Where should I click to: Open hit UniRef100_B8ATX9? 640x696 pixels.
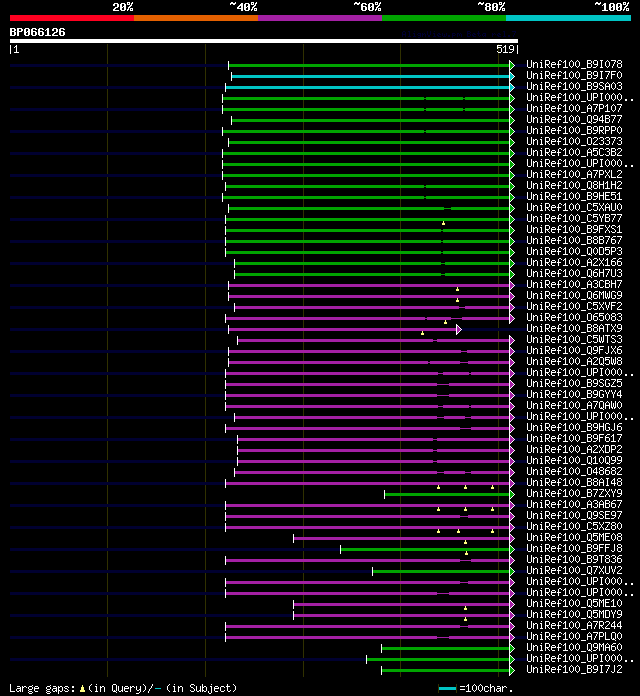(x=574, y=328)
